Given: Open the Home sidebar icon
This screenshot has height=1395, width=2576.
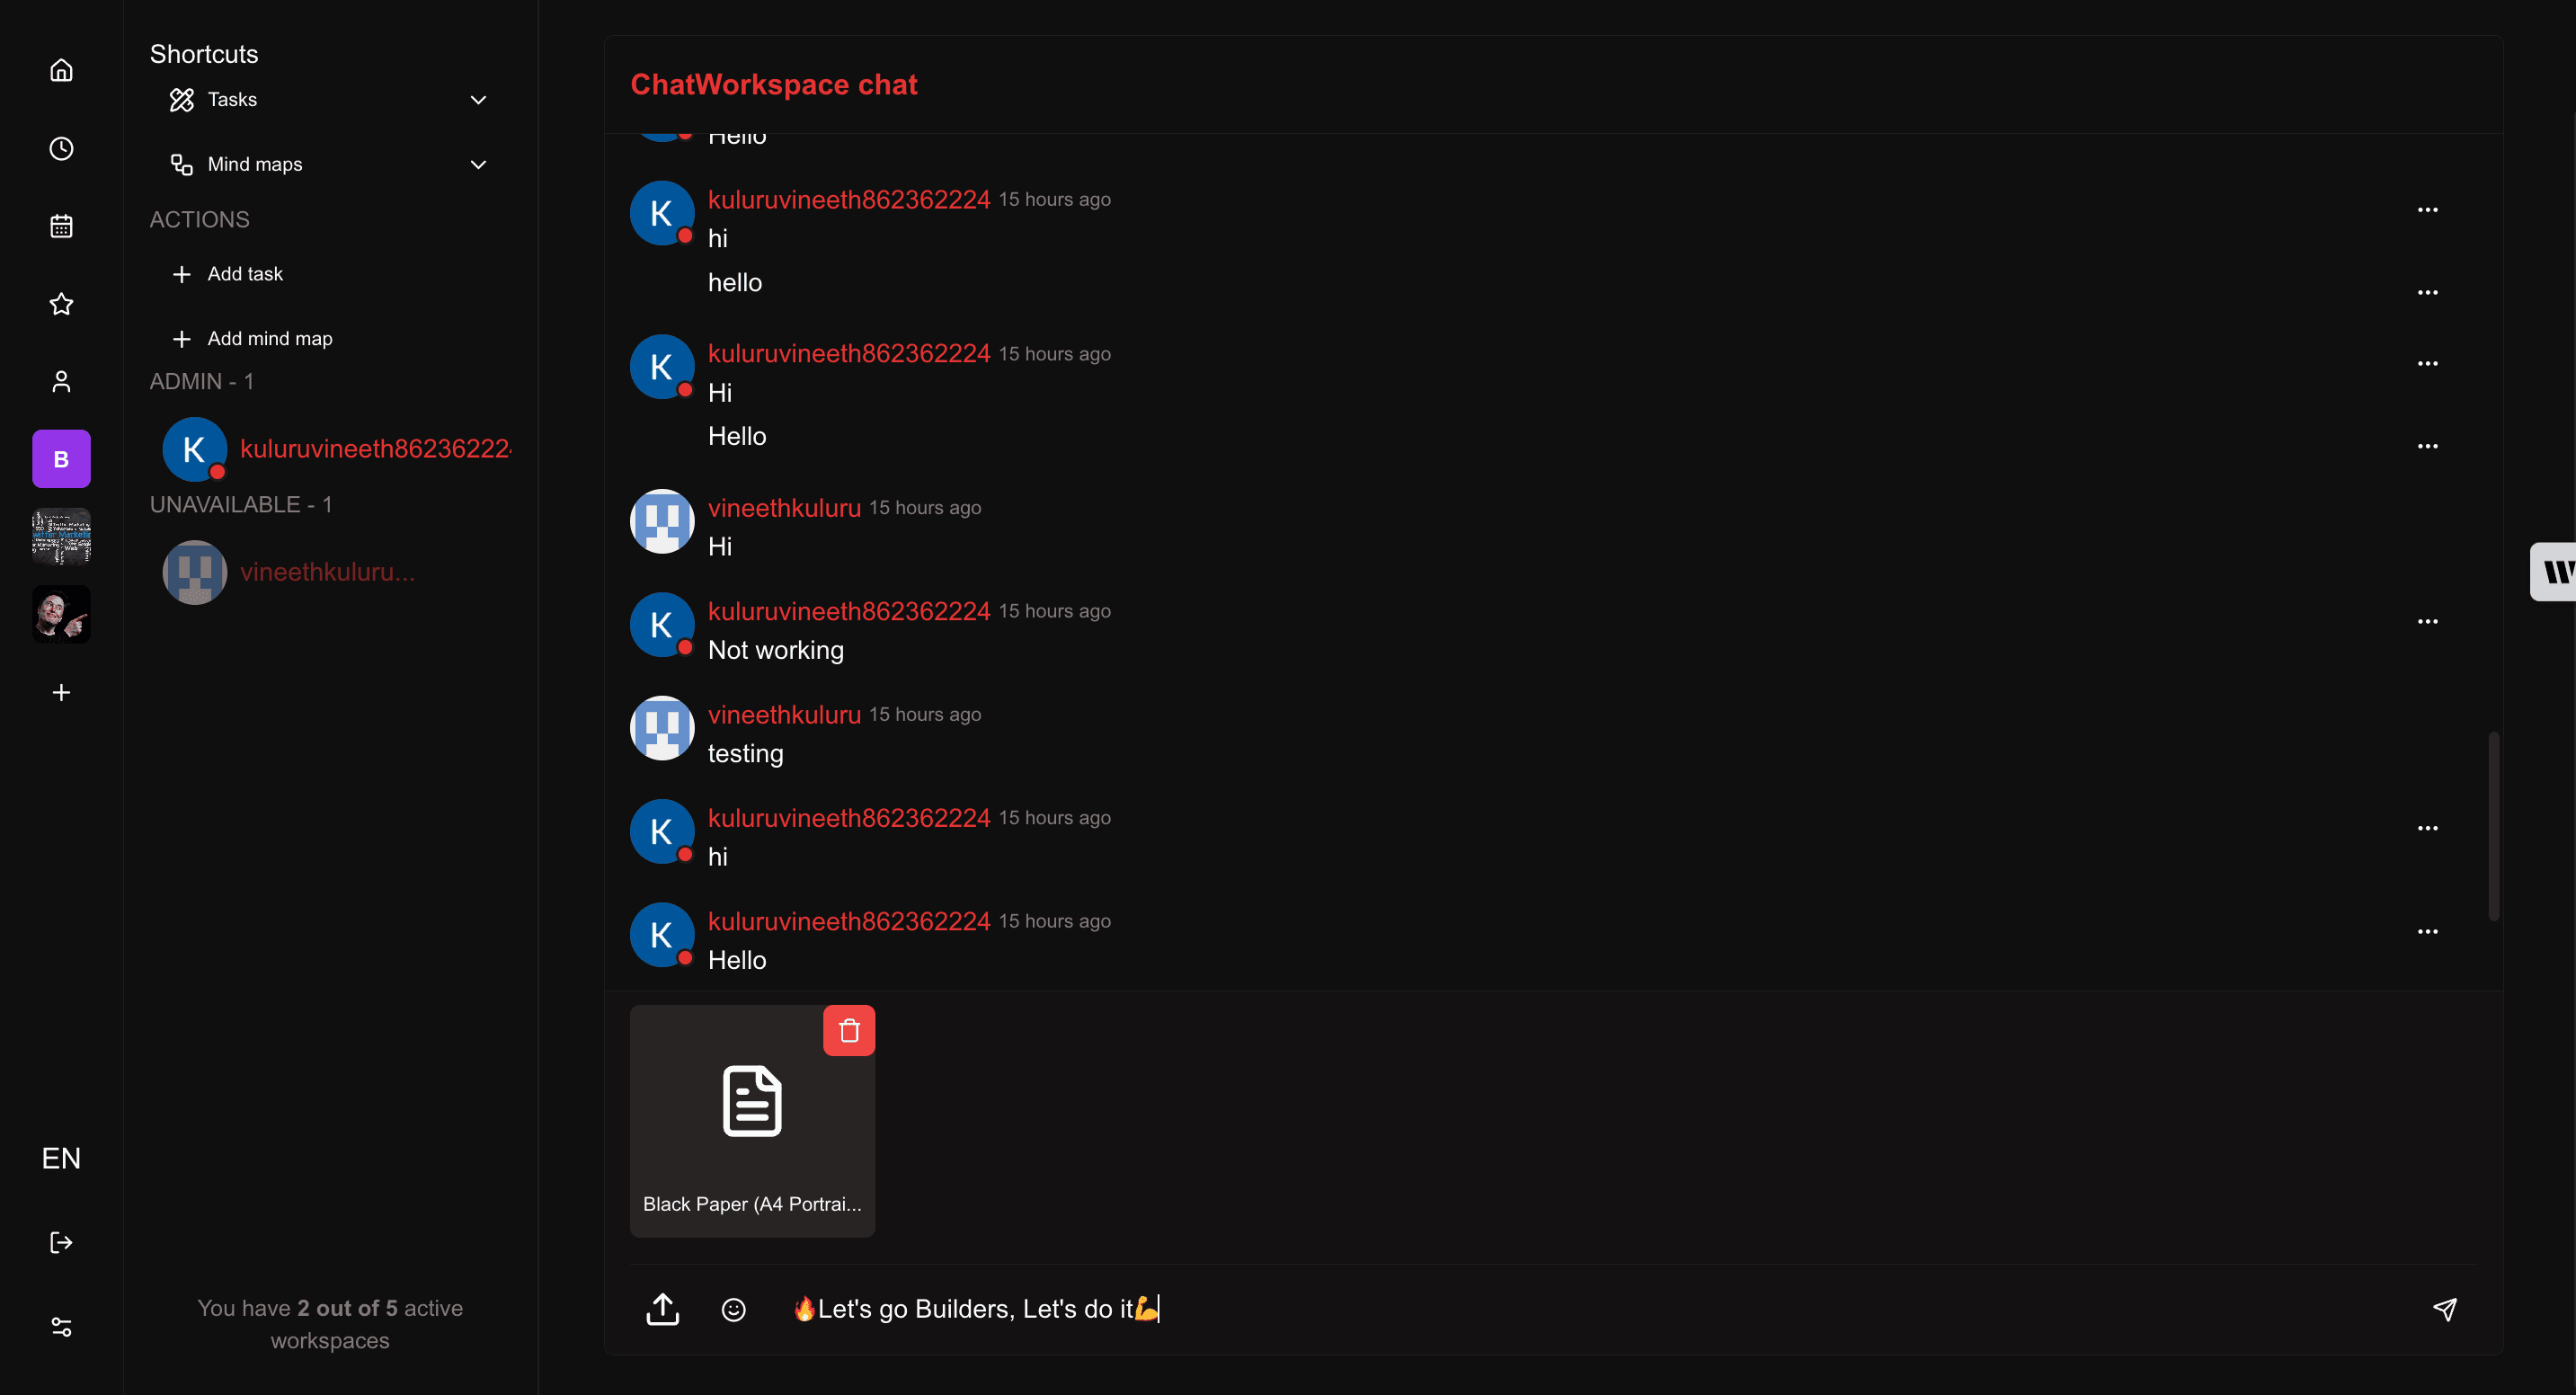Looking at the screenshot, I should click(61, 70).
